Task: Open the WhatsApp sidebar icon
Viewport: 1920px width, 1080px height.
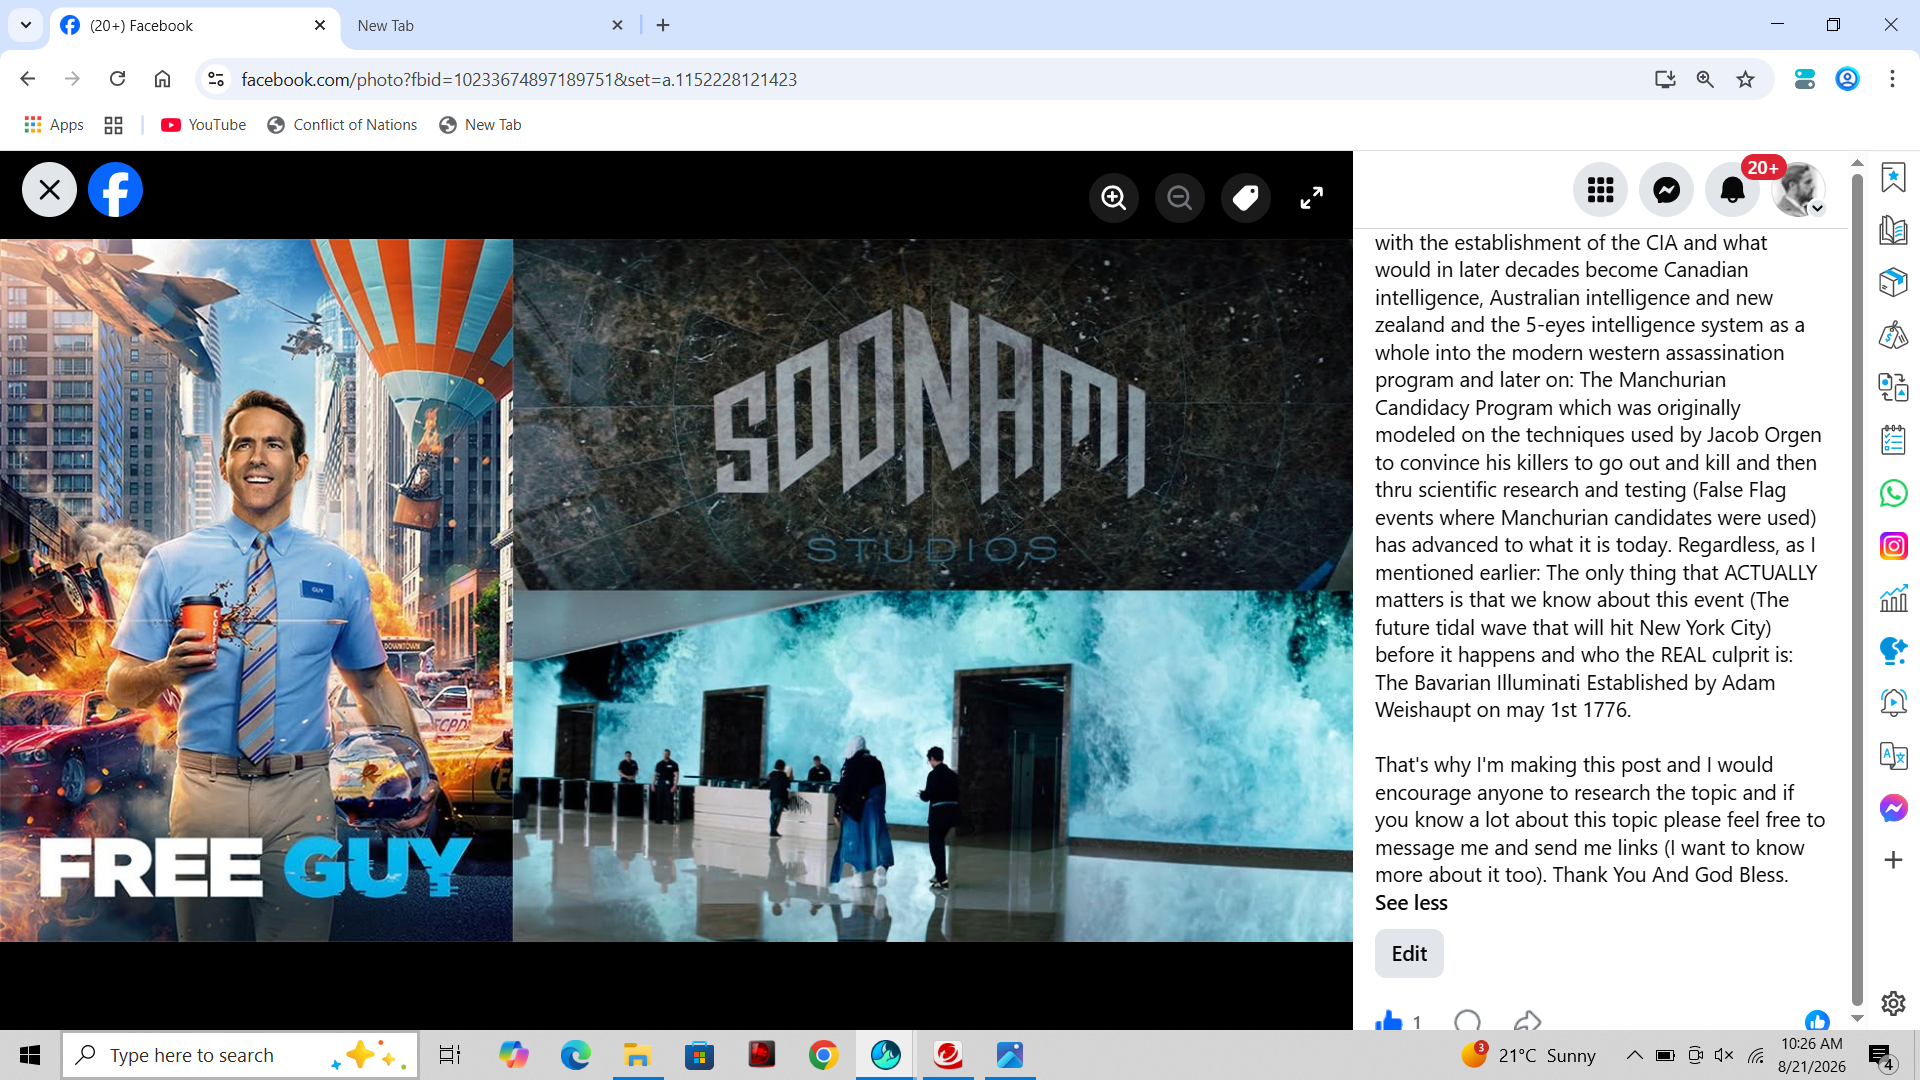Action: 1893,493
